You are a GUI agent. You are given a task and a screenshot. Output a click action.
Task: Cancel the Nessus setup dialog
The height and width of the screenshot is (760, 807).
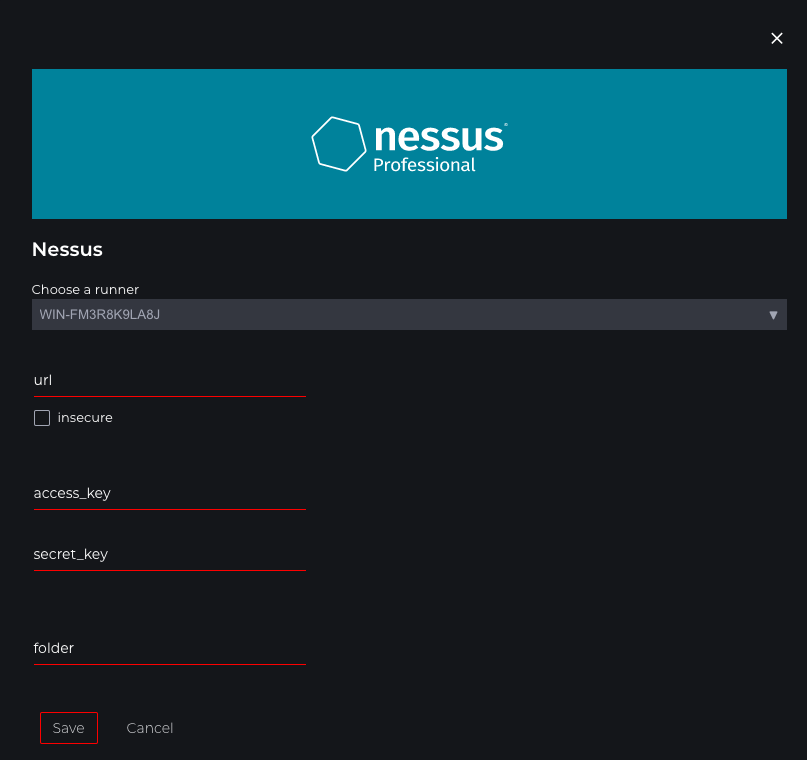click(150, 728)
